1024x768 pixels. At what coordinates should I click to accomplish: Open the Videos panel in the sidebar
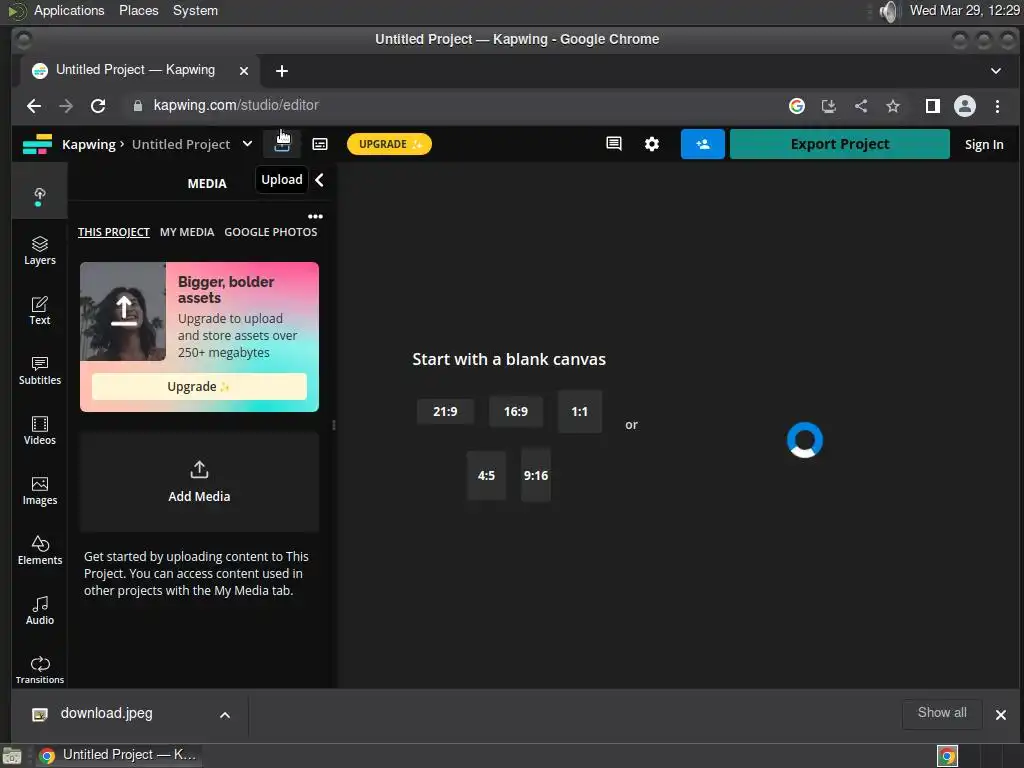[x=40, y=431]
